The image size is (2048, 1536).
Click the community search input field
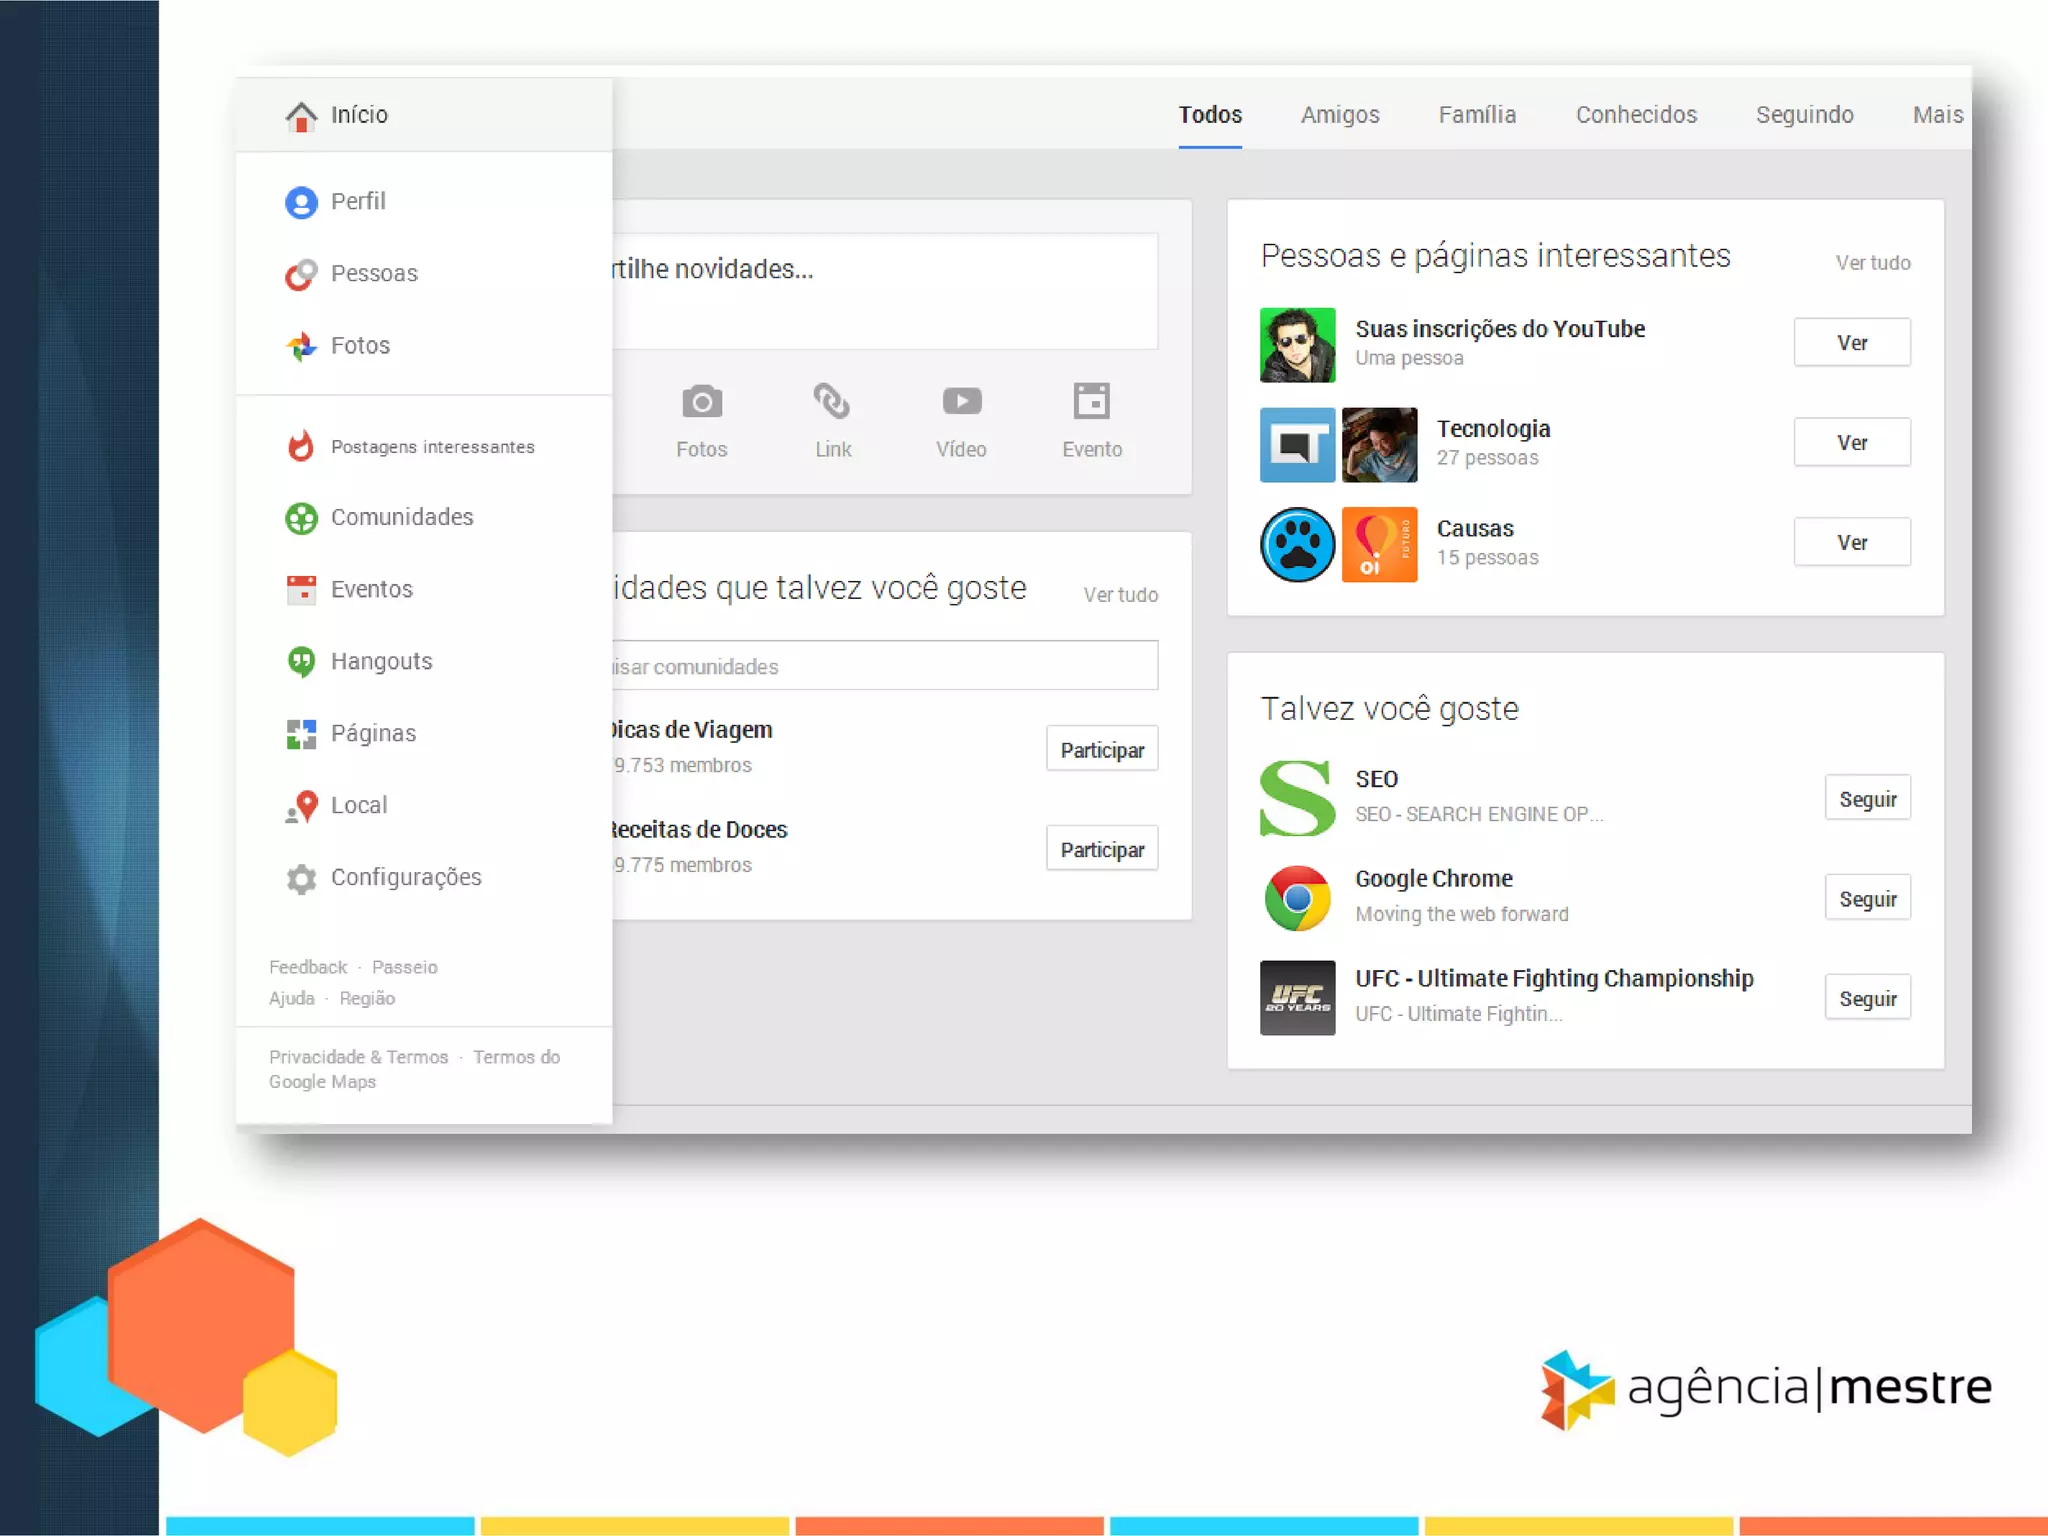coord(885,666)
